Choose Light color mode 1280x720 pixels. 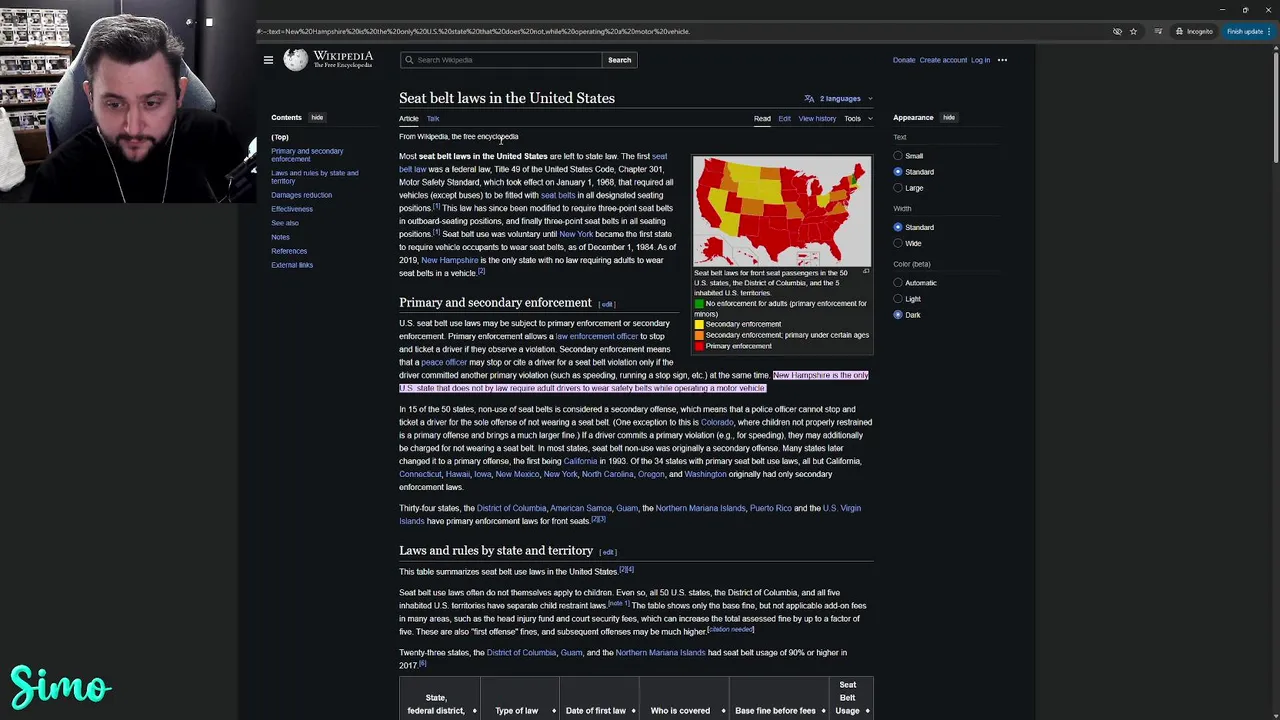[x=898, y=299]
